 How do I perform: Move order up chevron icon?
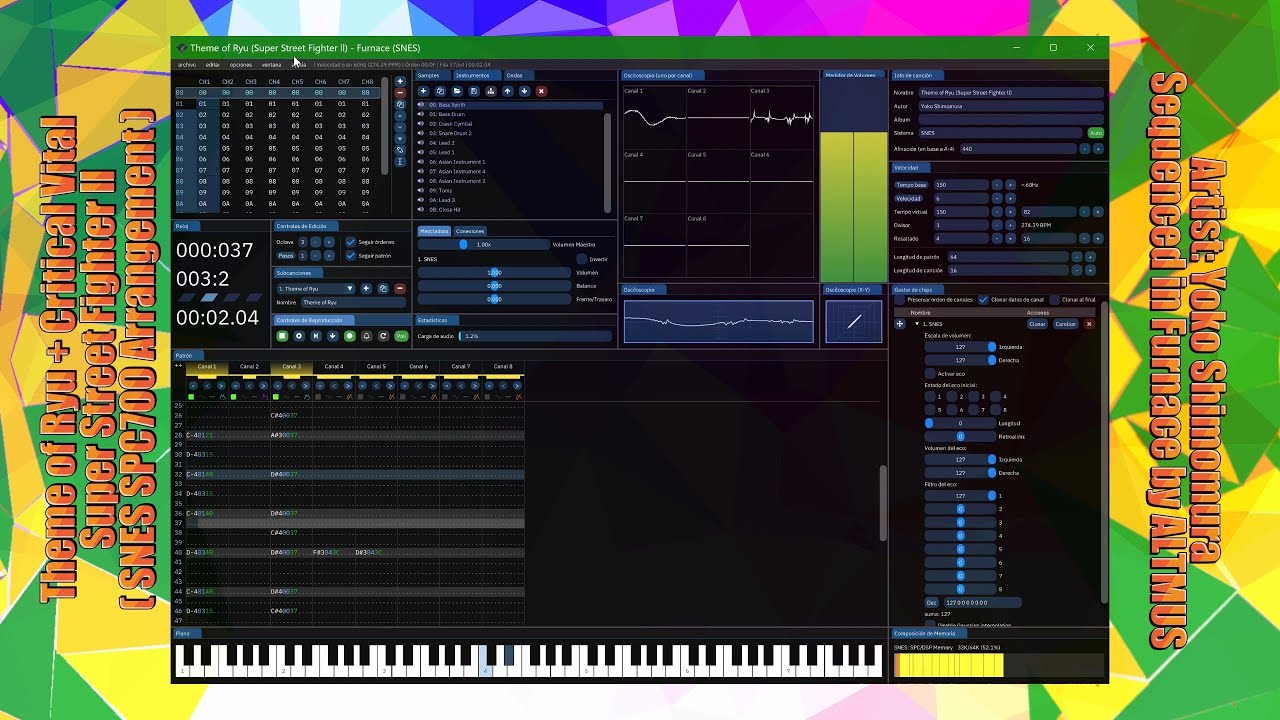(400, 116)
